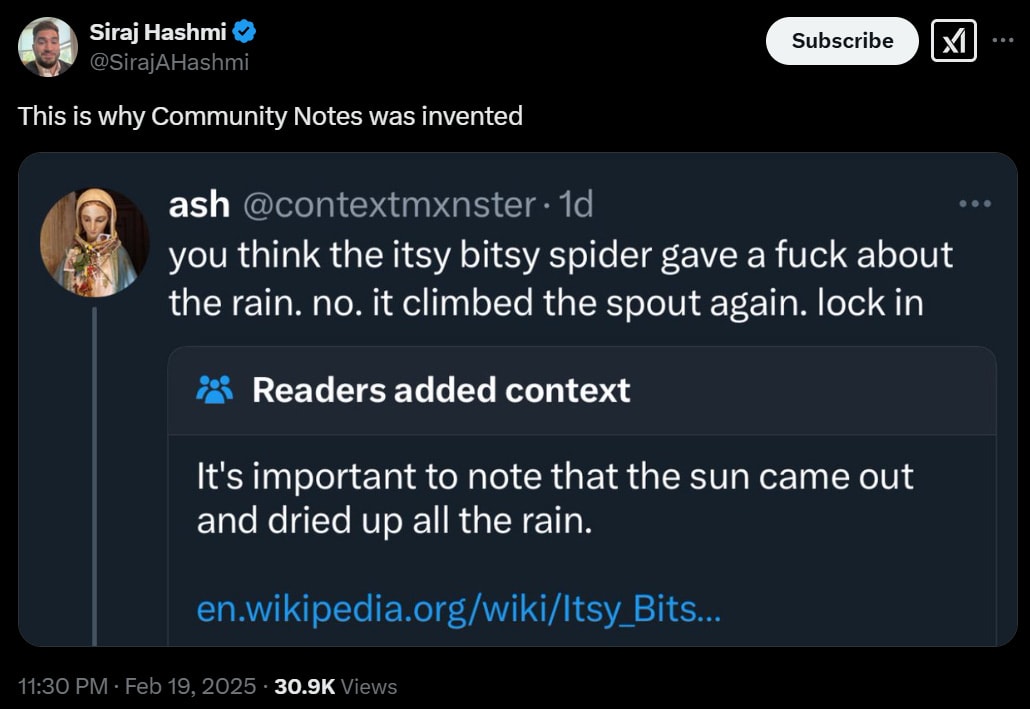Screen dimensions: 1030x709
Task: Open the post's three-dot more menu
Action: coord(1002,41)
